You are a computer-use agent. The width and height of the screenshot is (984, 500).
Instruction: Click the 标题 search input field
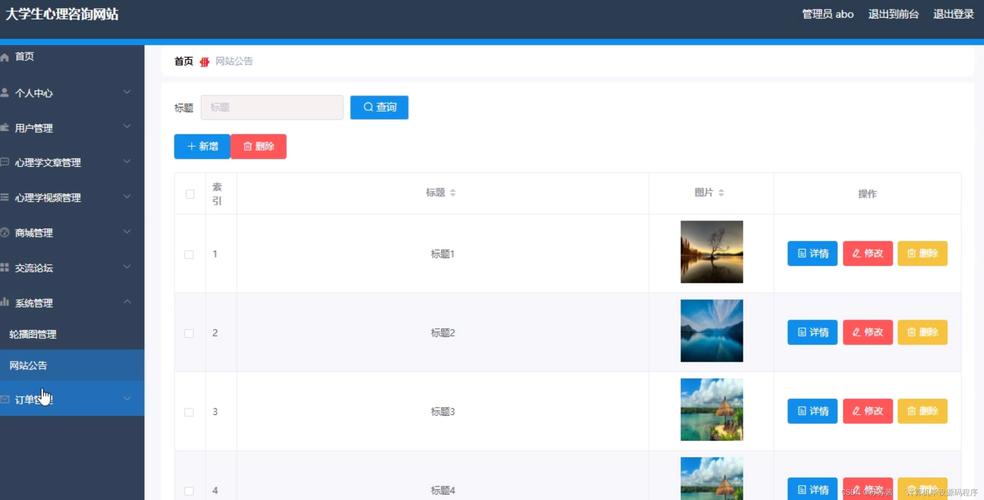[x=272, y=107]
